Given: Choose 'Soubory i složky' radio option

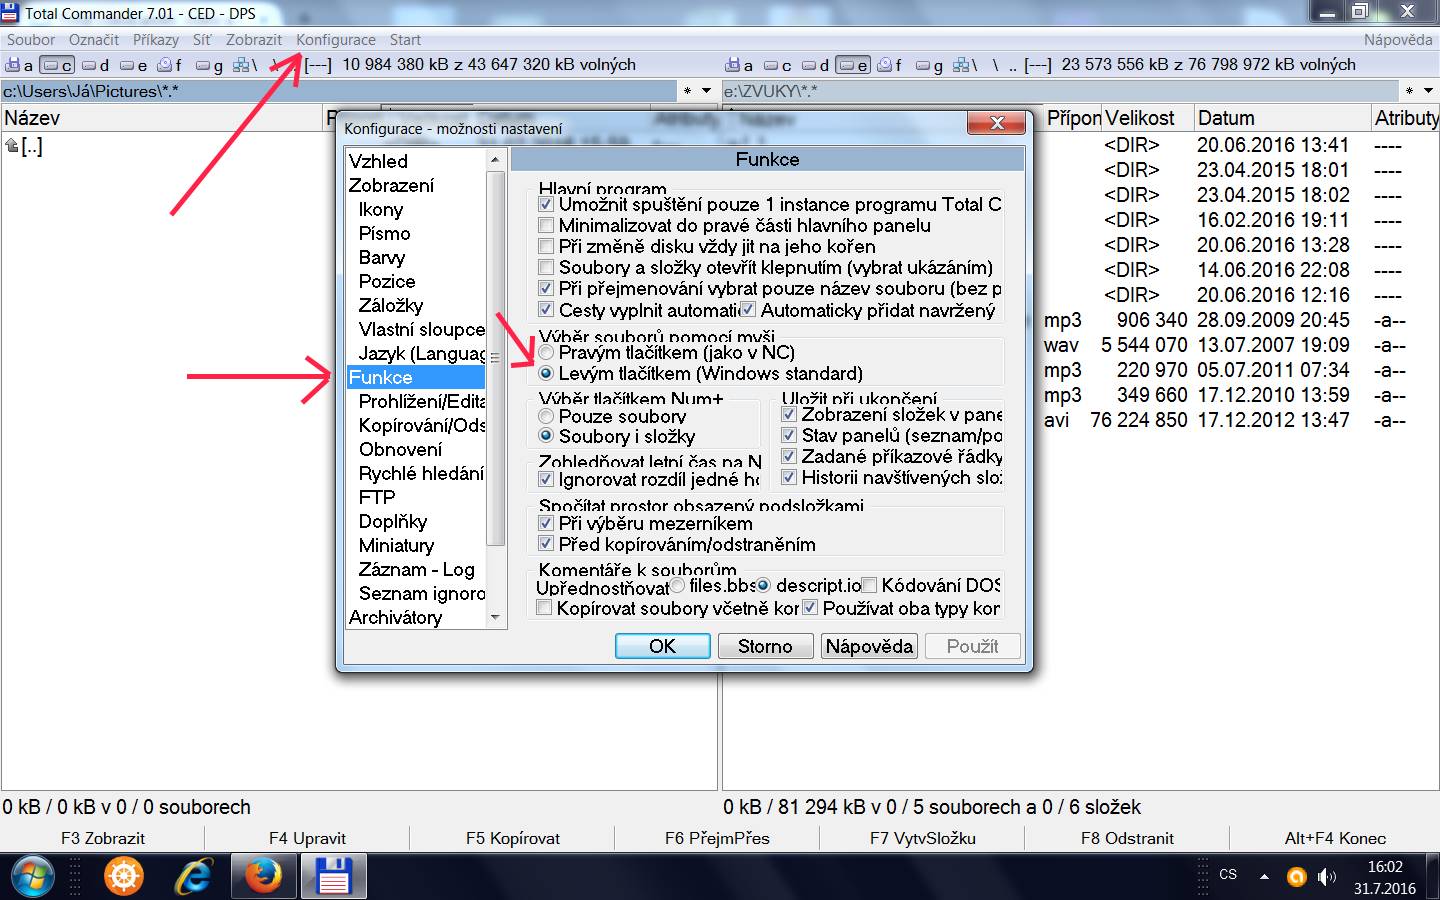Looking at the screenshot, I should click(546, 436).
